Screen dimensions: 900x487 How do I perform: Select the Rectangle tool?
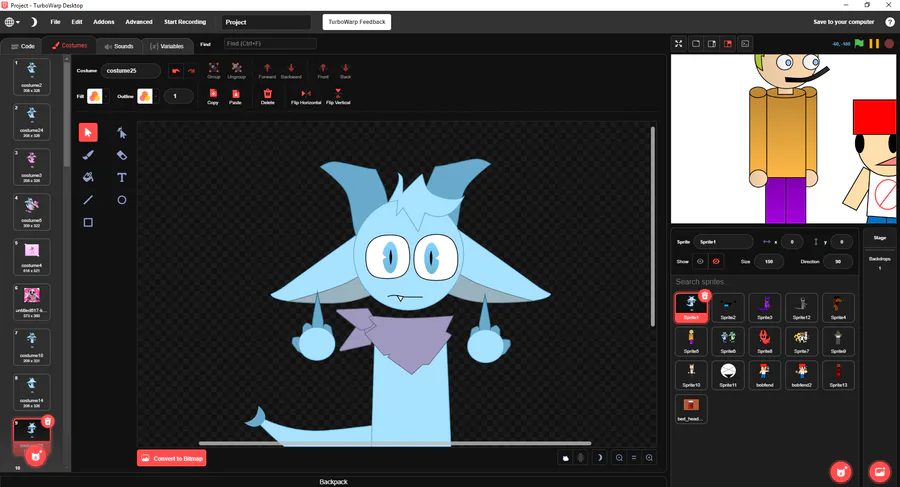pyautogui.click(x=88, y=222)
